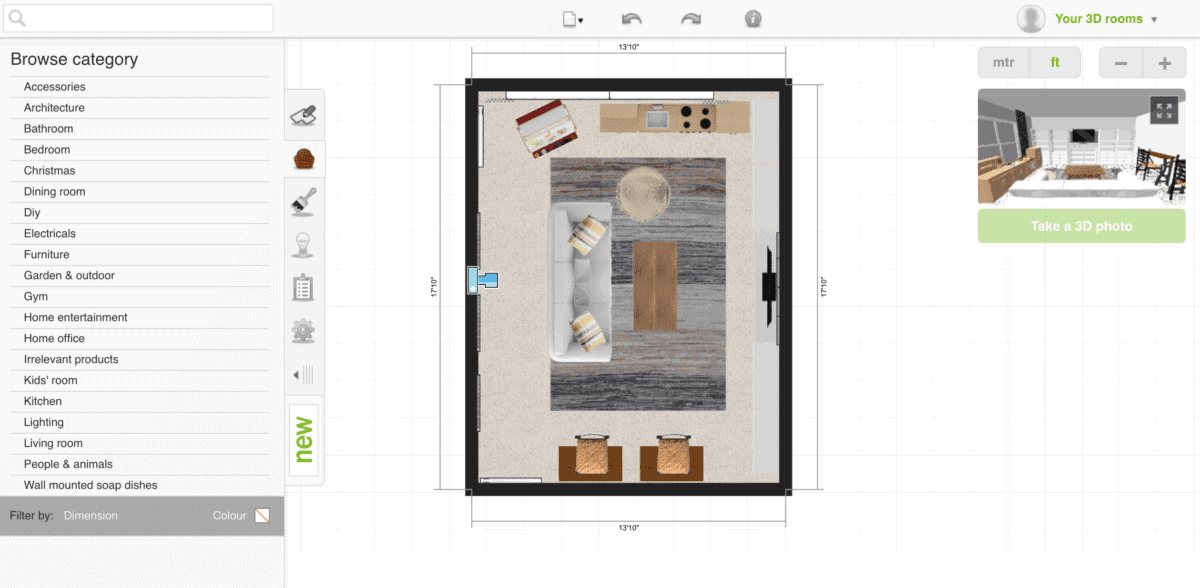
Task: Click the magnifier search icon
Action: click(x=17, y=18)
